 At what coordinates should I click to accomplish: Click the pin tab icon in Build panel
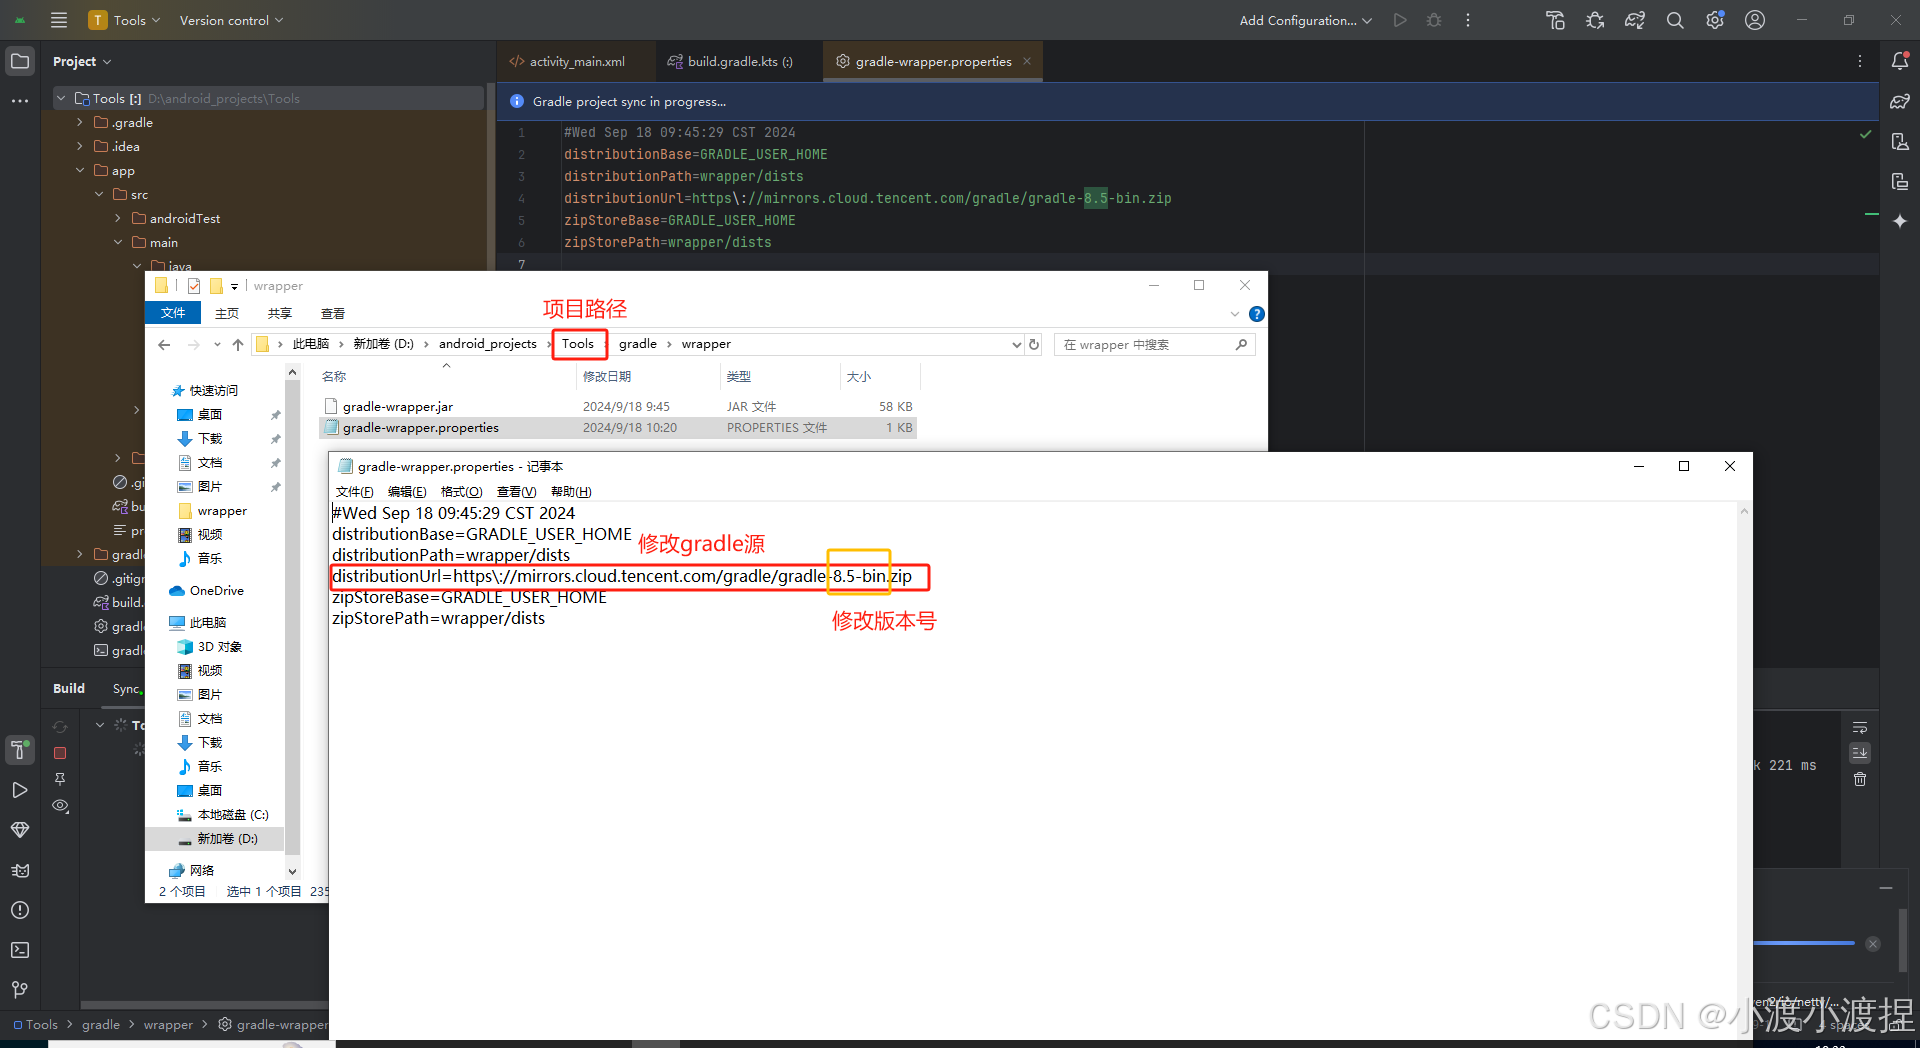coord(60,779)
